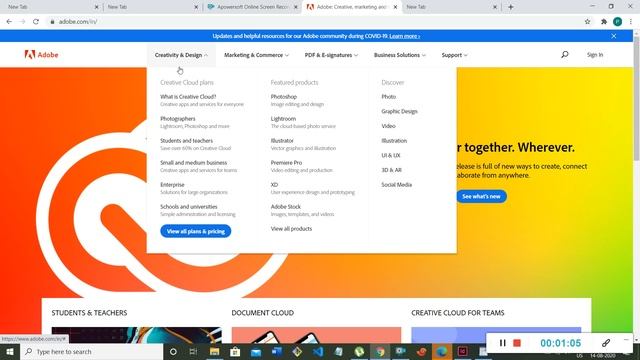Viewport: 640px width, 360px height.
Task: Open the Windows Start menu
Action: click(10, 351)
